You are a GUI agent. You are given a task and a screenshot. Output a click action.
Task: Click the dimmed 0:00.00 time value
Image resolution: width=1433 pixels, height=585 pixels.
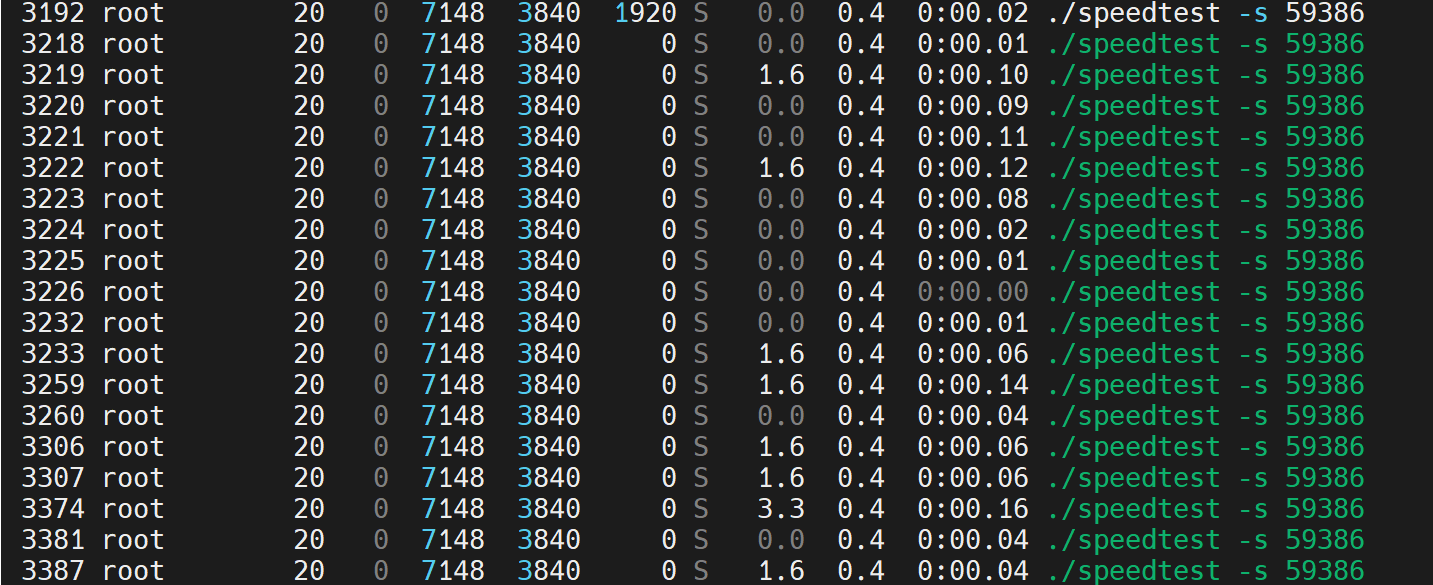click(x=972, y=292)
